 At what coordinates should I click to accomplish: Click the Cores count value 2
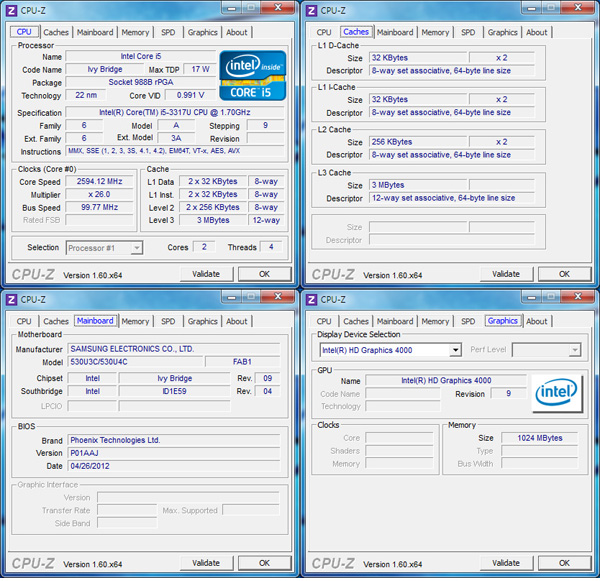204,247
